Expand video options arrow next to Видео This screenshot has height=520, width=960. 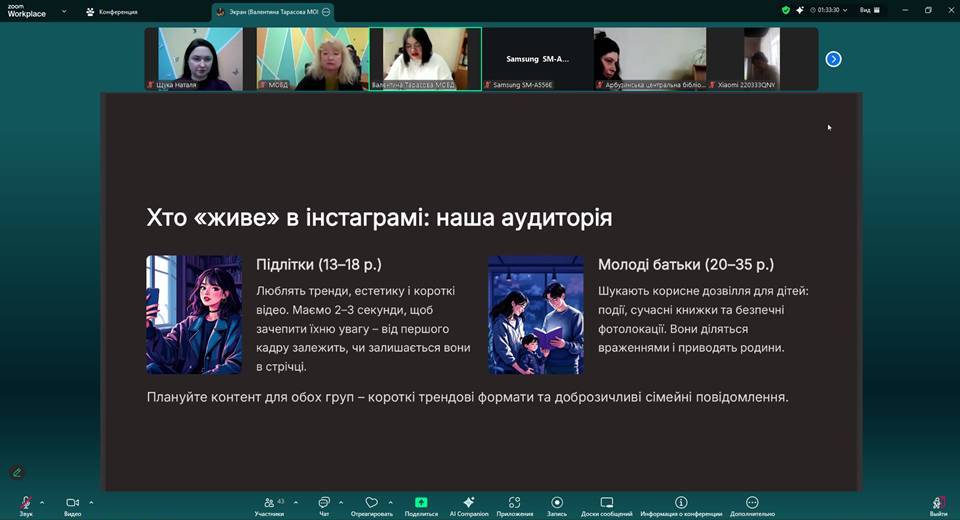pyautogui.click(x=91, y=502)
